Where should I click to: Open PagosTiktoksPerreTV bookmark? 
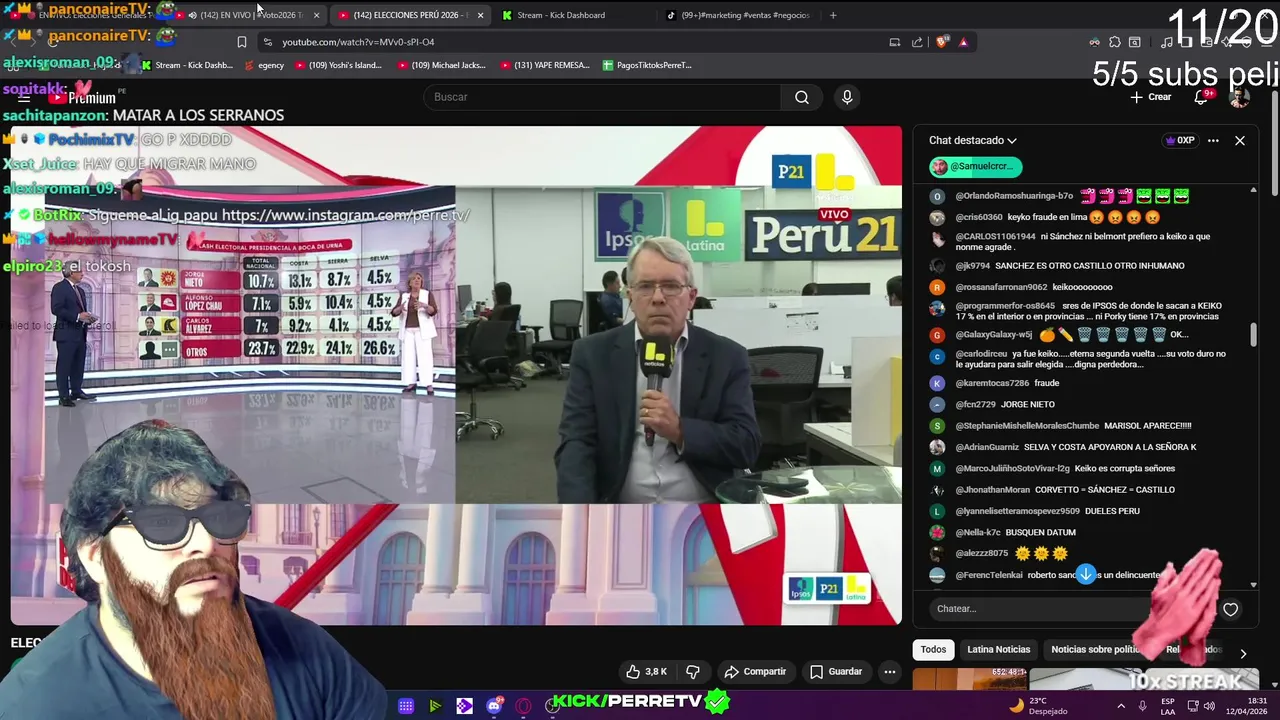coord(647,65)
